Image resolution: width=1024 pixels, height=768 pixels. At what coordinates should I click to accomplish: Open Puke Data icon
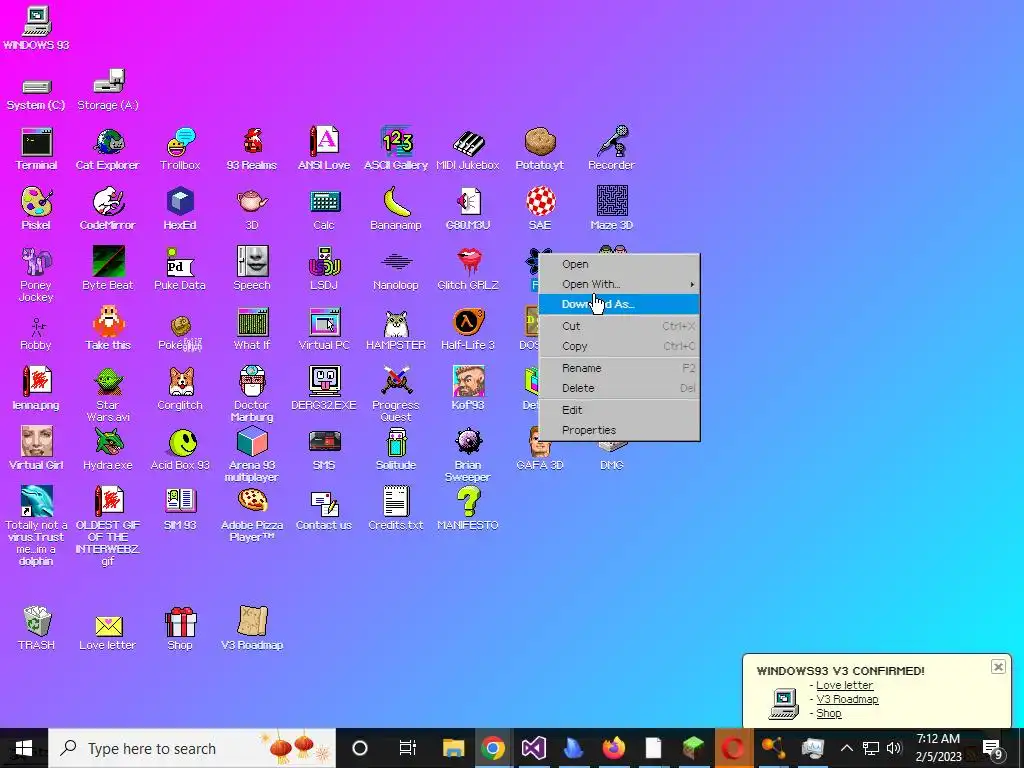(180, 269)
